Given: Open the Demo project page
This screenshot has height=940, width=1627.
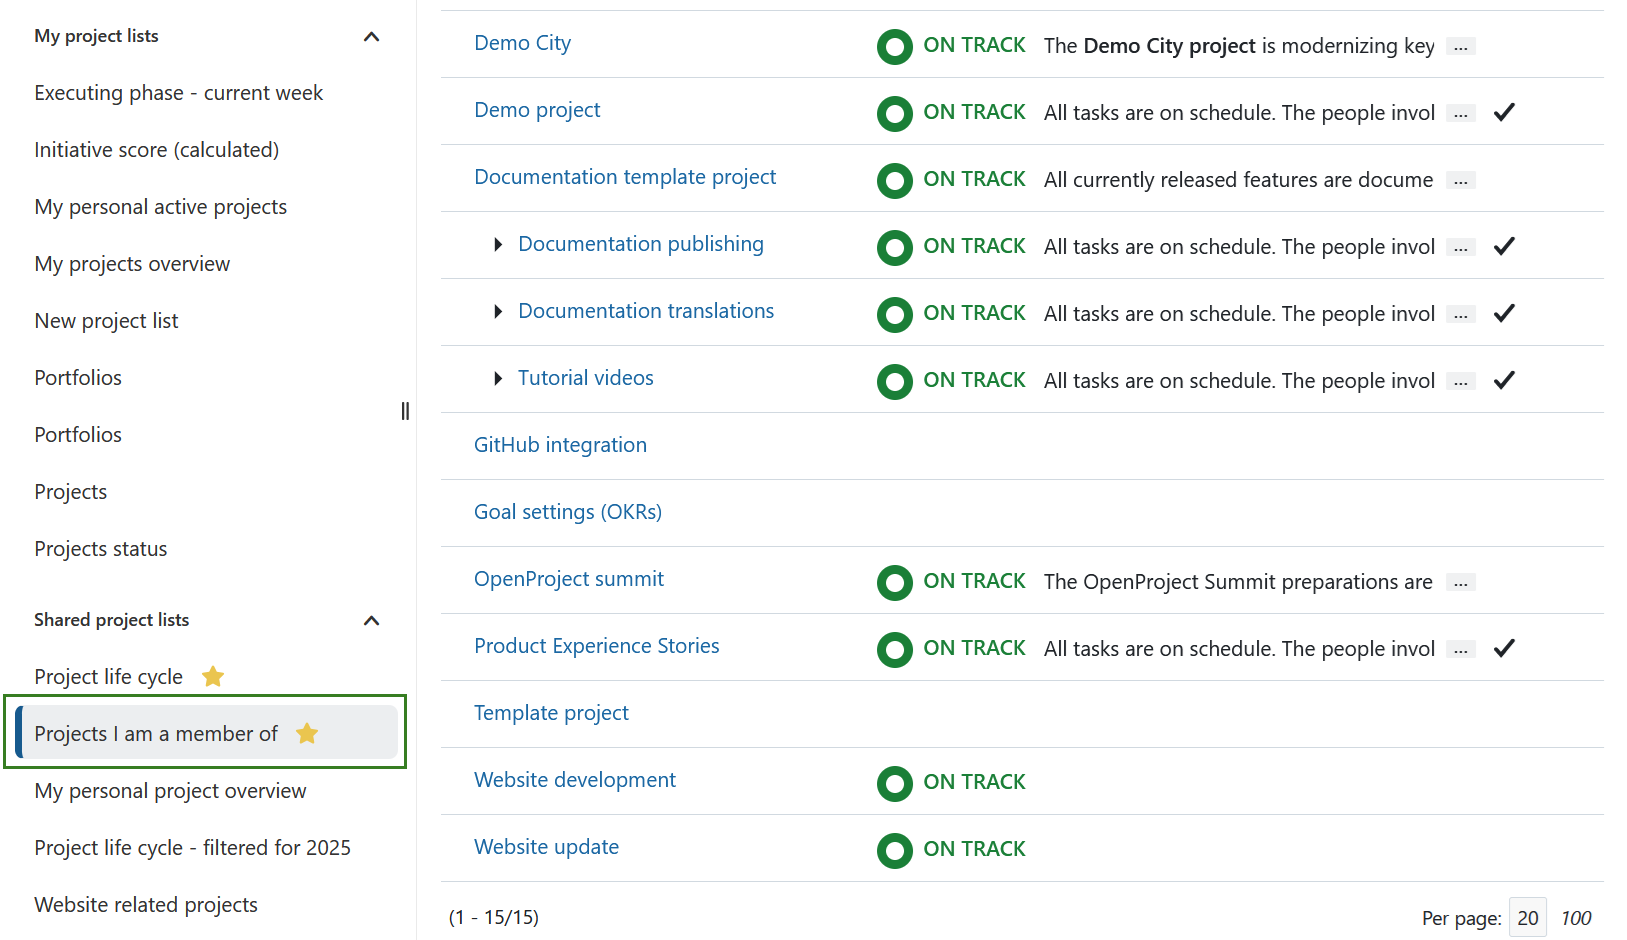Looking at the screenshot, I should (537, 110).
